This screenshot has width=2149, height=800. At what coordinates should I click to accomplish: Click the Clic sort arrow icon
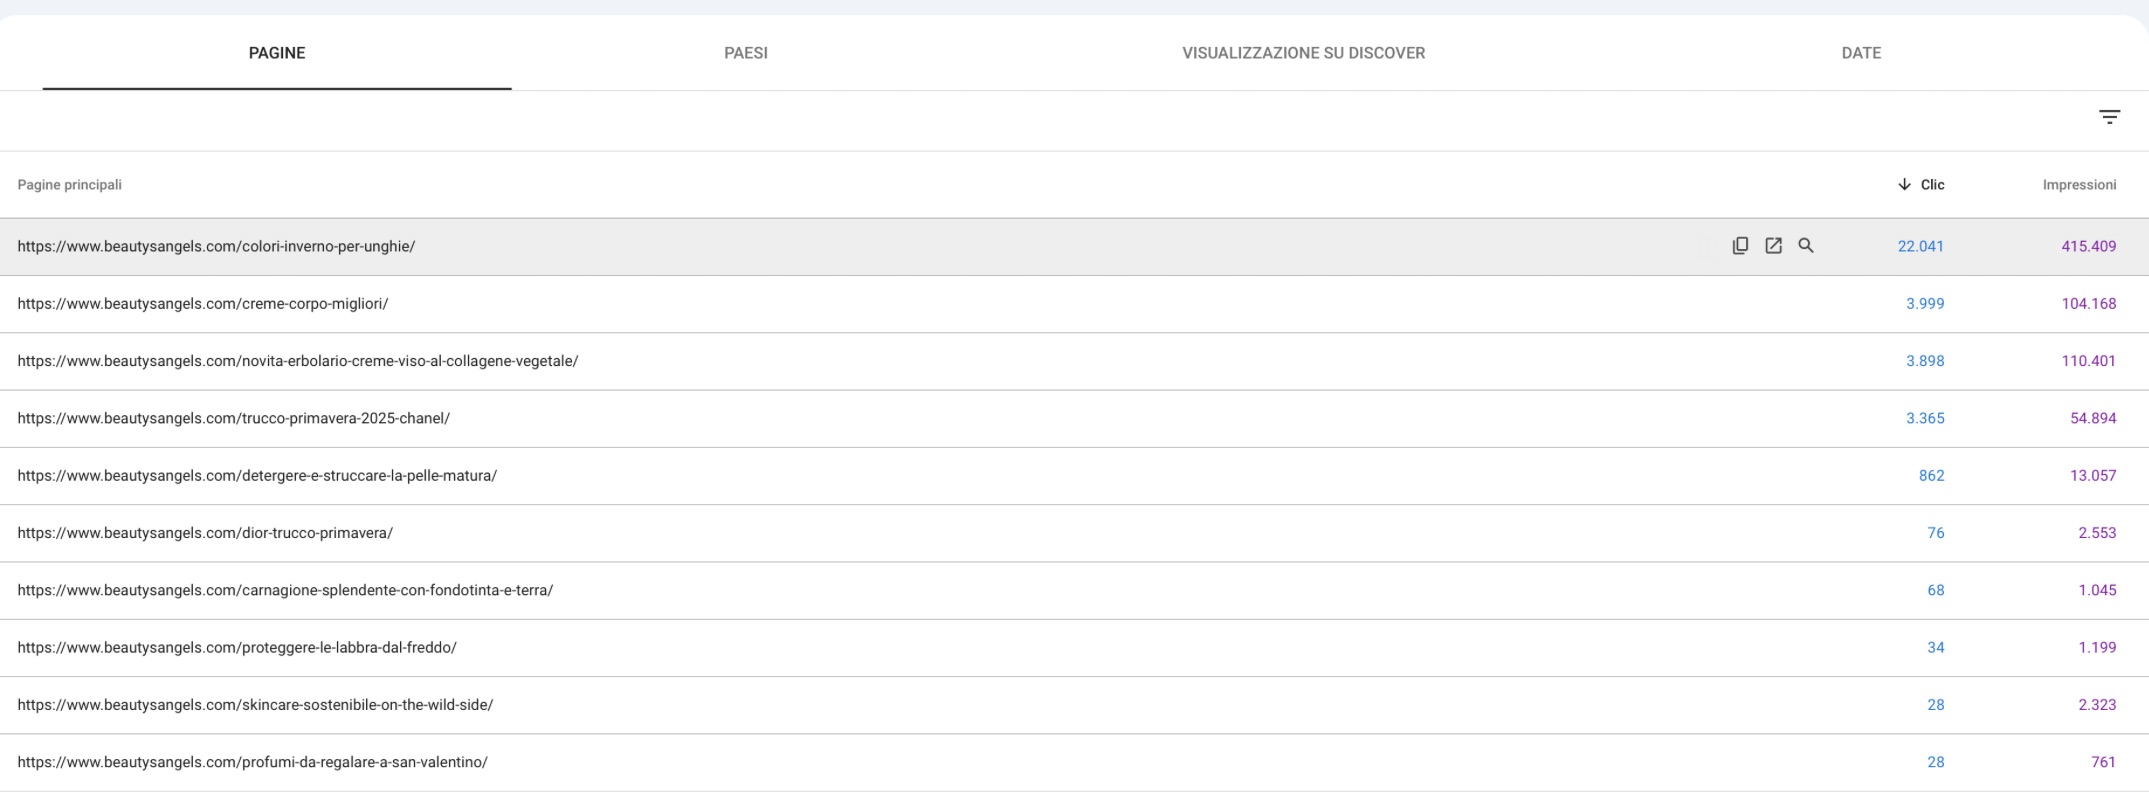coord(1904,185)
